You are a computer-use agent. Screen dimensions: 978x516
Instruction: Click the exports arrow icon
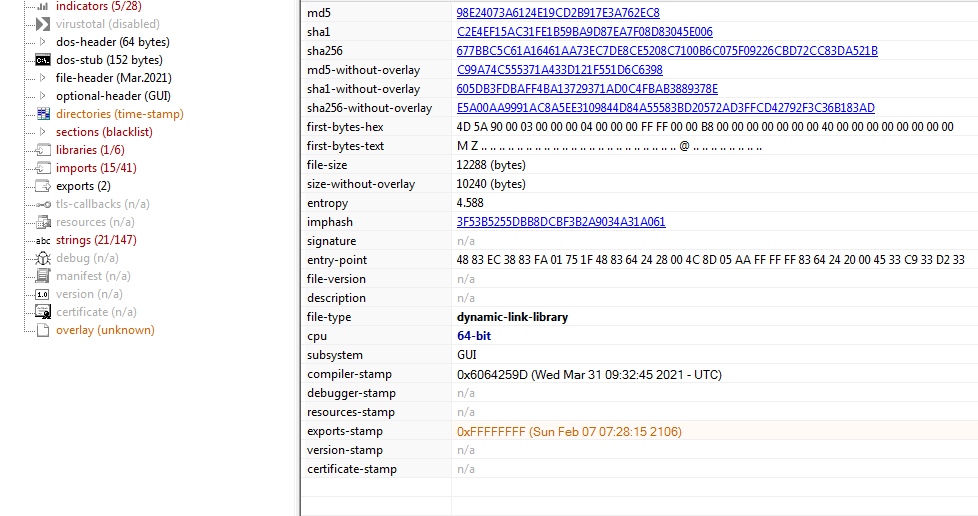pos(43,186)
